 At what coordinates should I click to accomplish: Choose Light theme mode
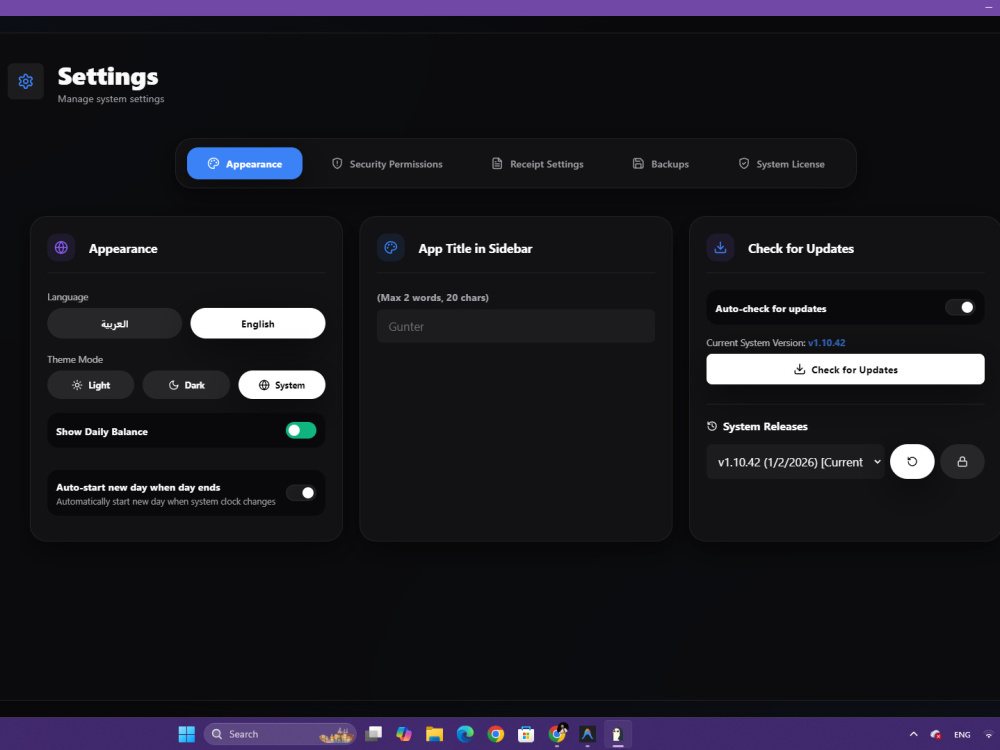(91, 385)
